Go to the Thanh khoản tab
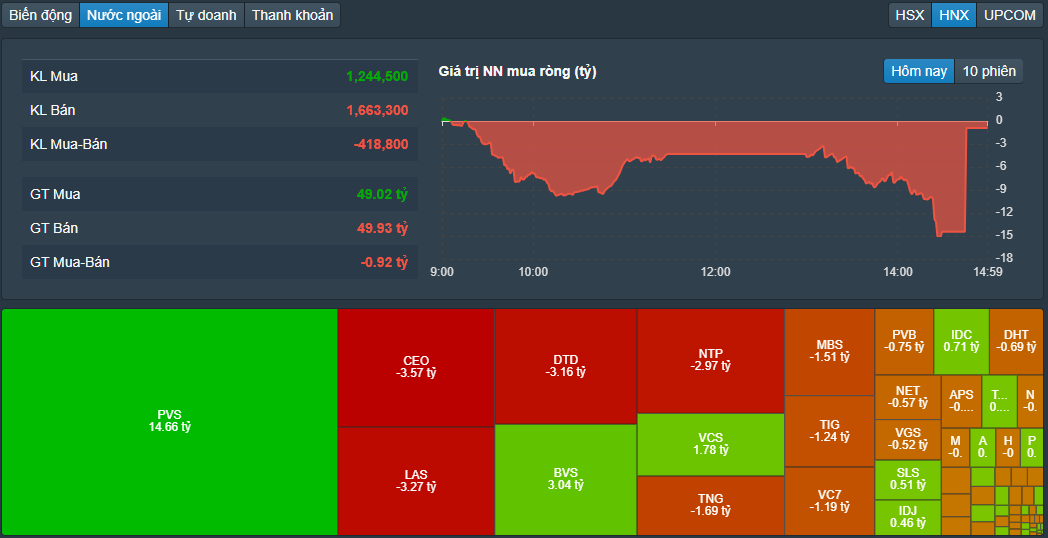Screen dimensions: 1048x538 [292, 15]
